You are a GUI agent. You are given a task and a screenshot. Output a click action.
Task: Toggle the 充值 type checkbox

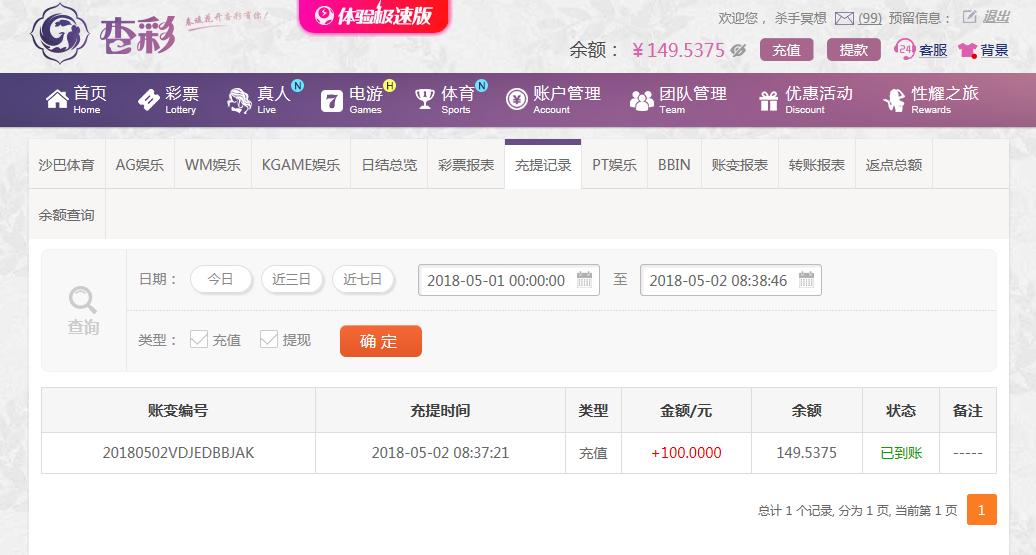pos(198,339)
